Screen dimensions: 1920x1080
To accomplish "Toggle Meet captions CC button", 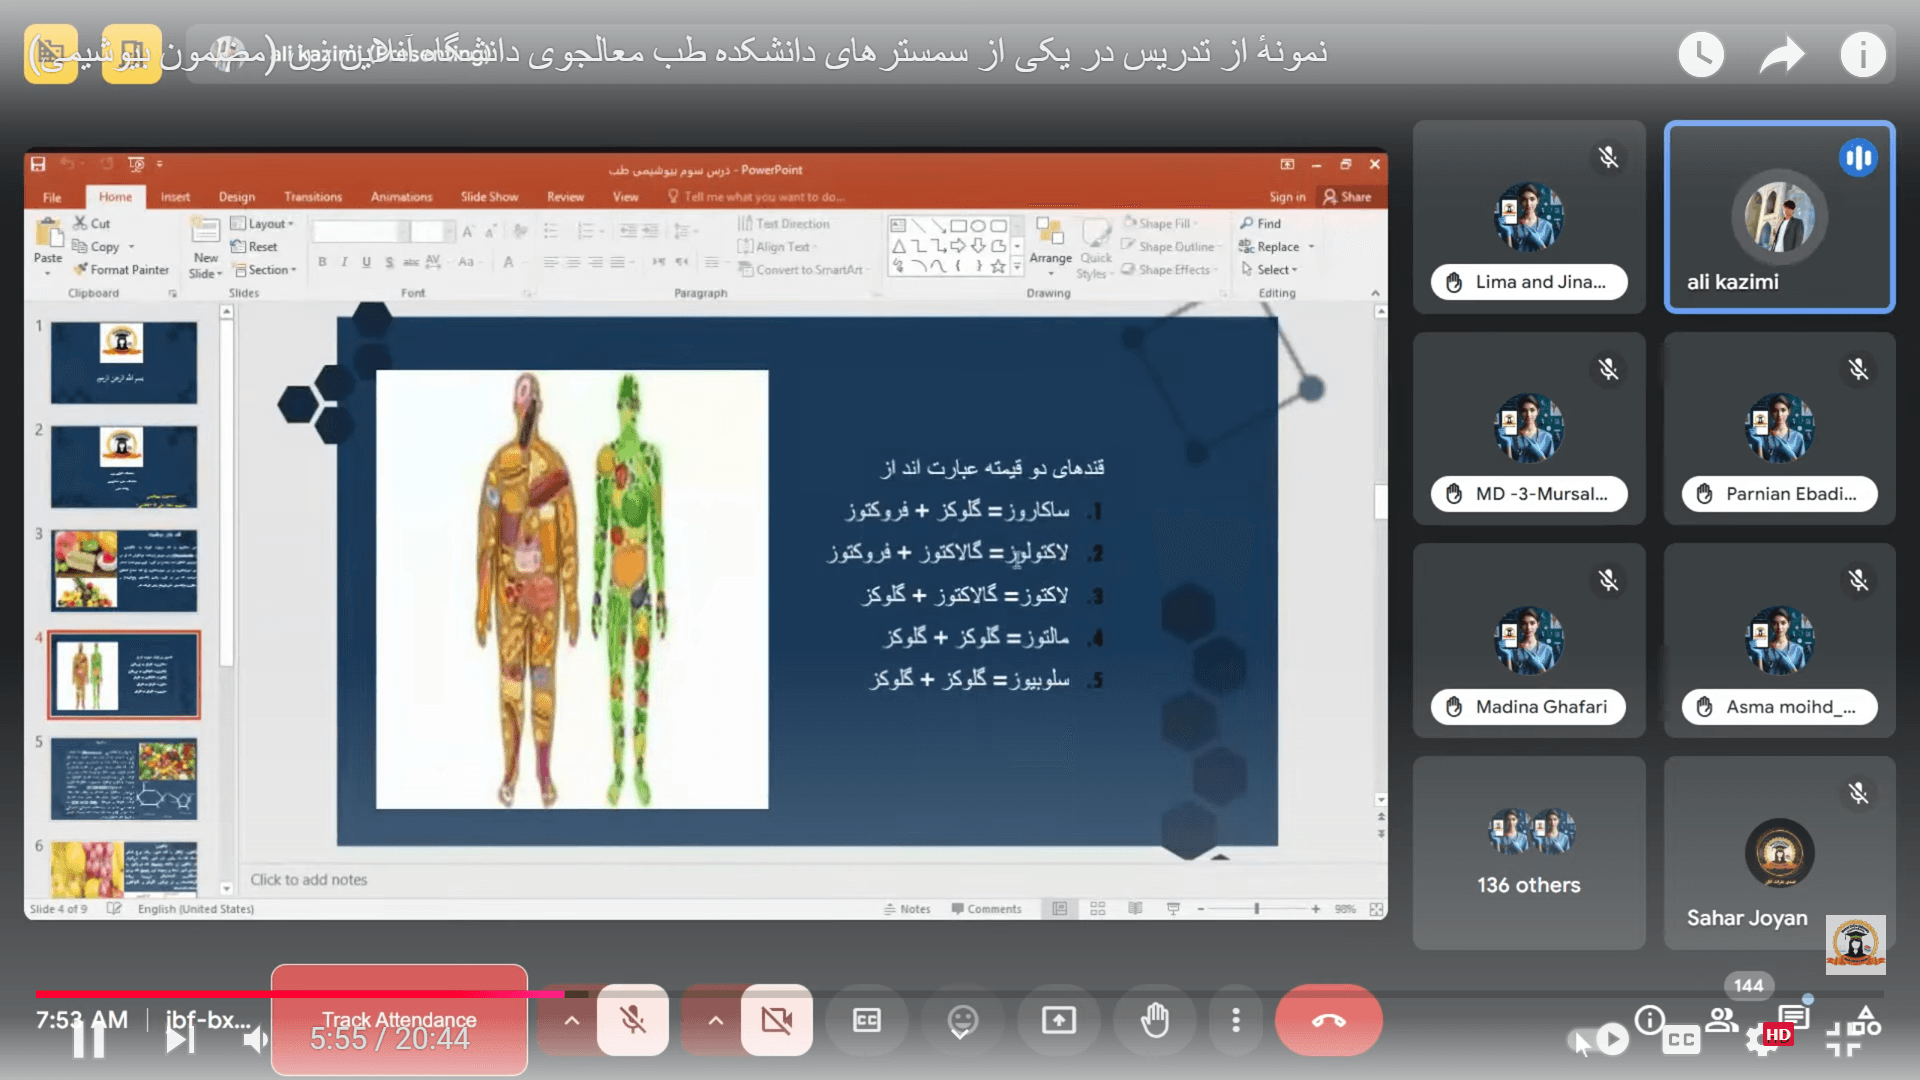I will (866, 1020).
